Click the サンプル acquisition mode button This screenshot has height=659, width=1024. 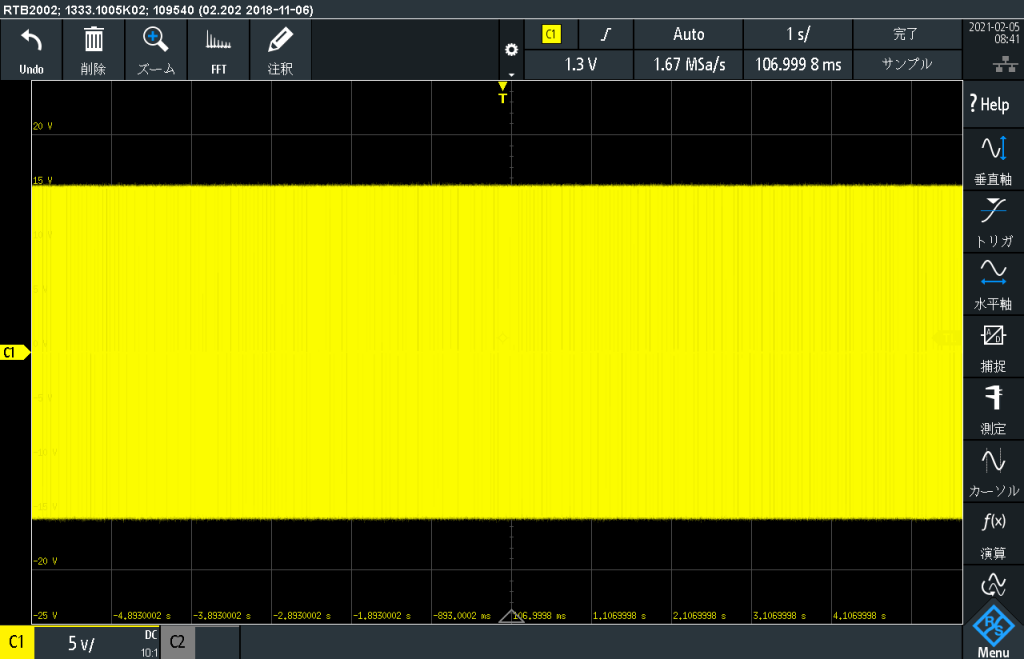click(x=906, y=64)
